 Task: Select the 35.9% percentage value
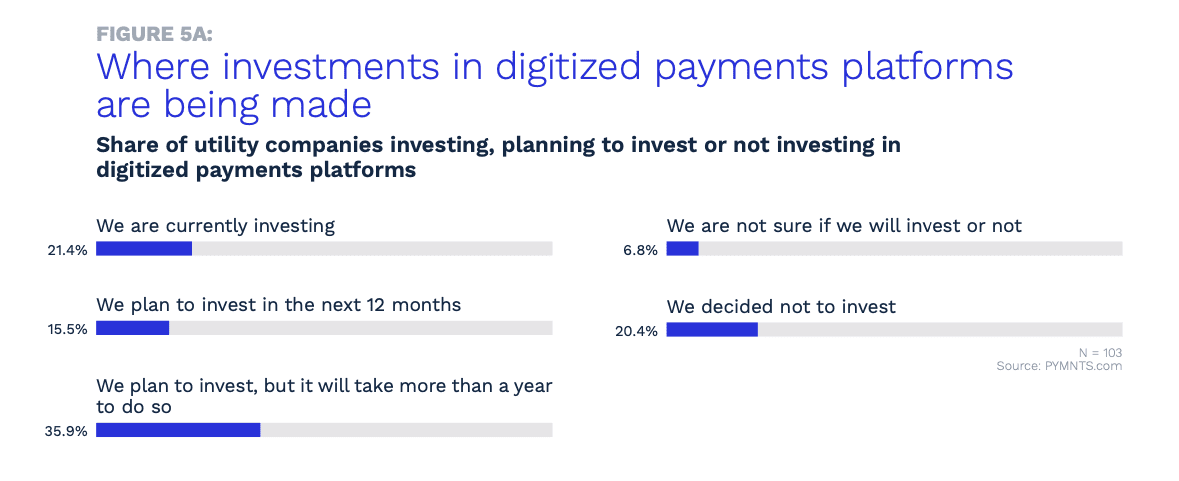pos(67,431)
